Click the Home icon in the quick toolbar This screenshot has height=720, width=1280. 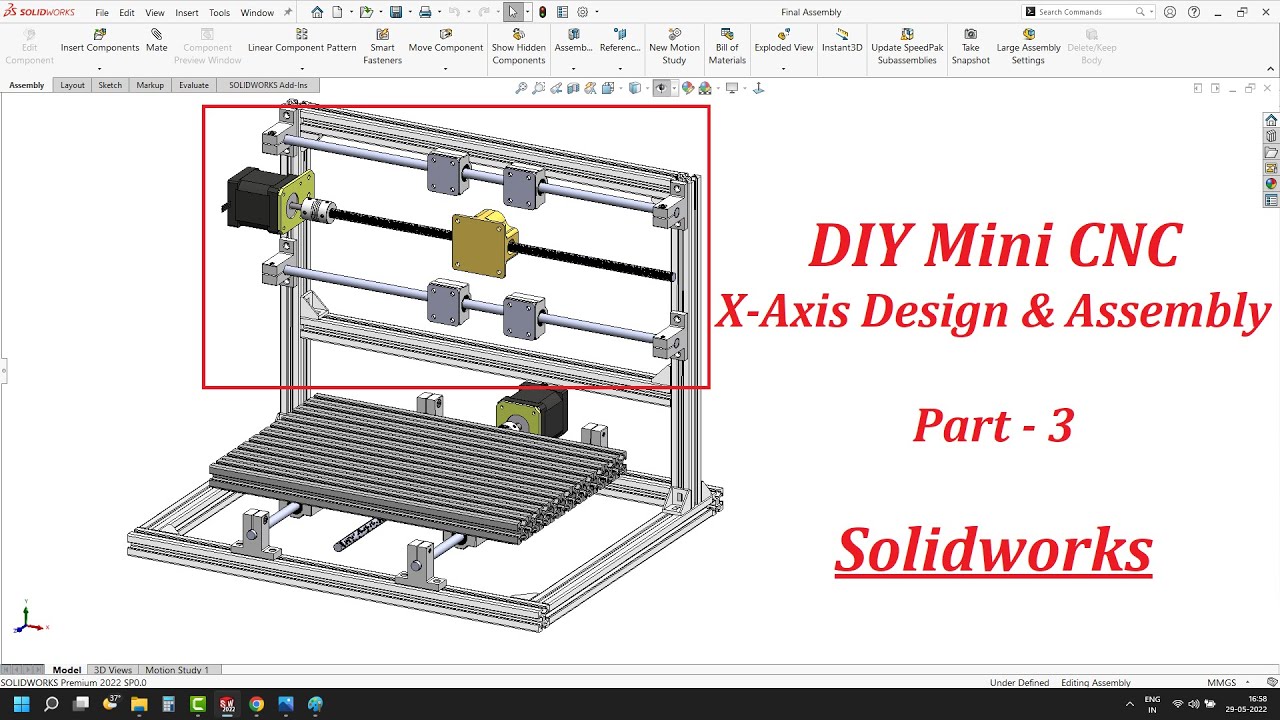[x=317, y=12]
